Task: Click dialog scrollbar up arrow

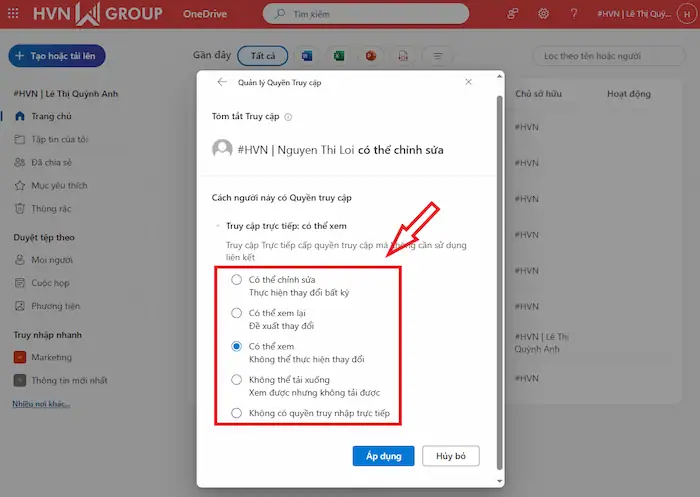Action: pyautogui.click(x=500, y=77)
